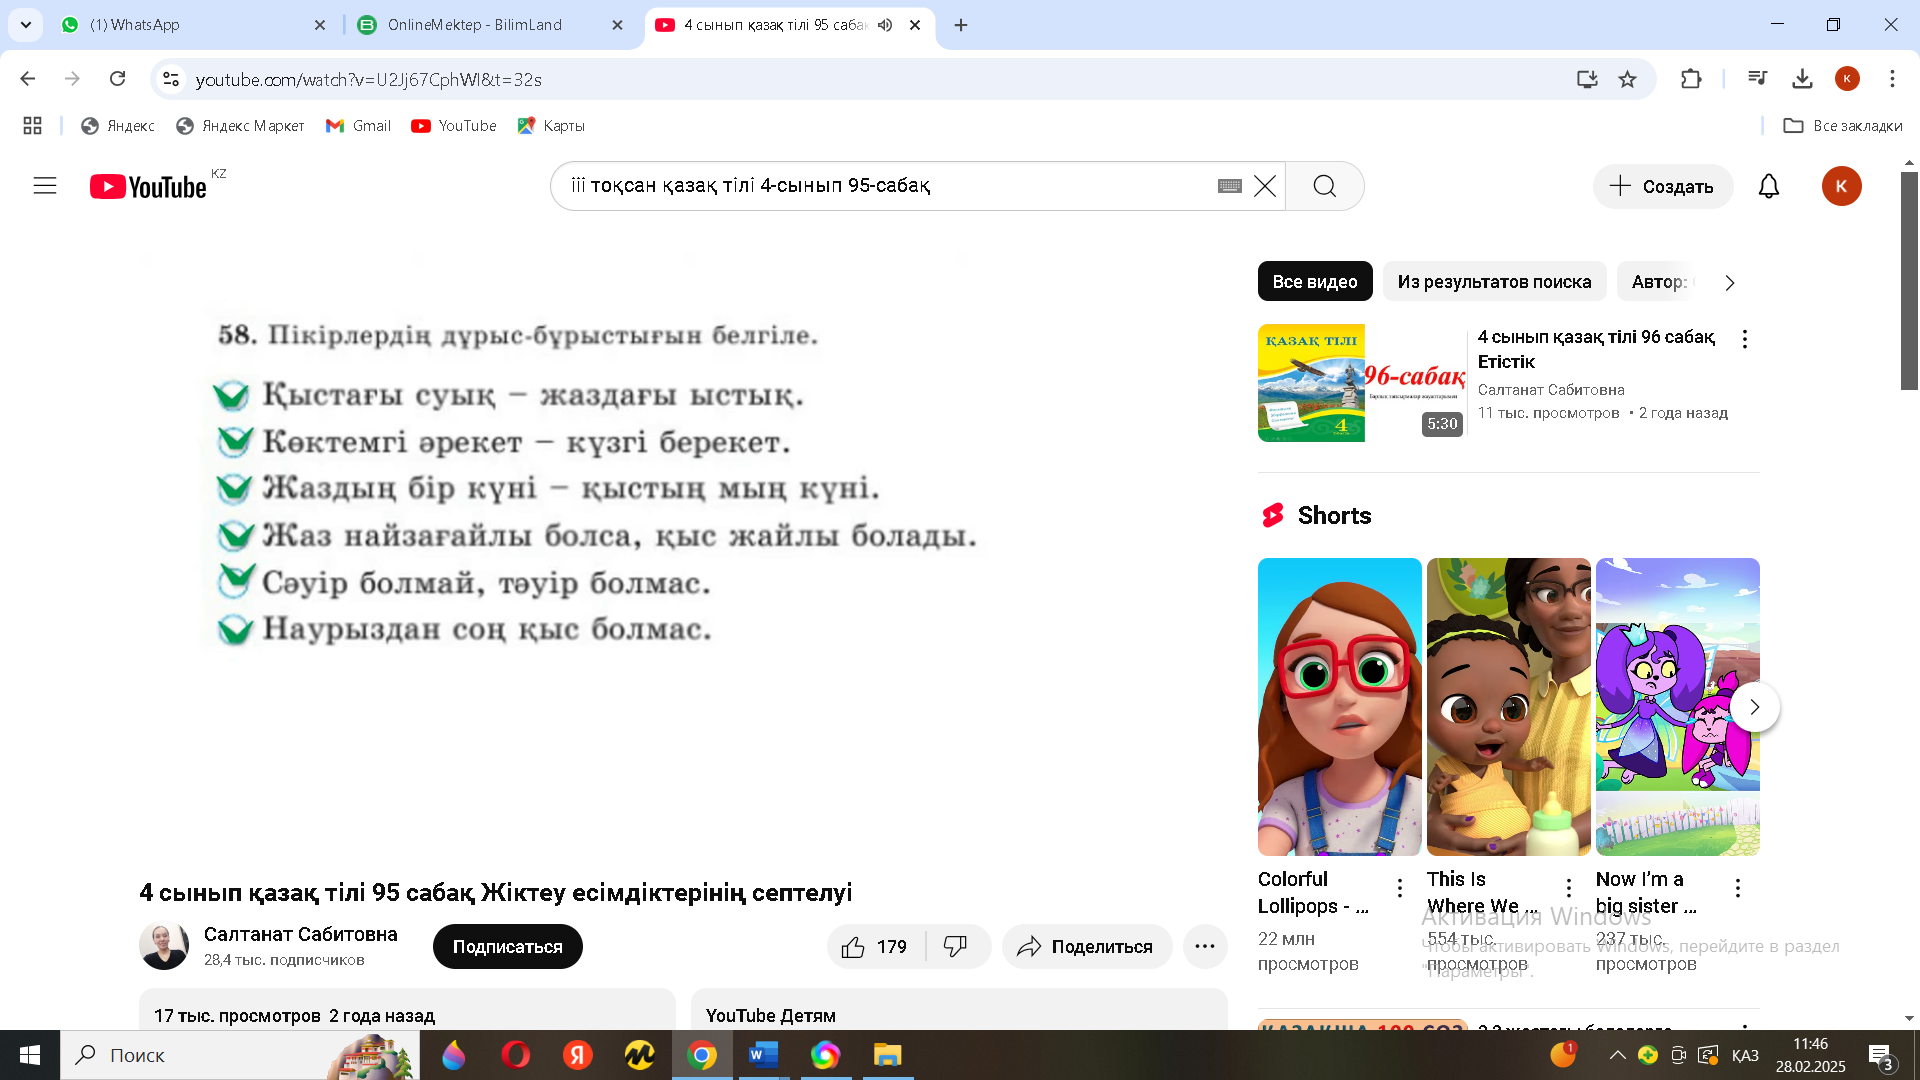Open Microsoft Word from the taskbar
The height and width of the screenshot is (1080, 1920).
point(763,1055)
